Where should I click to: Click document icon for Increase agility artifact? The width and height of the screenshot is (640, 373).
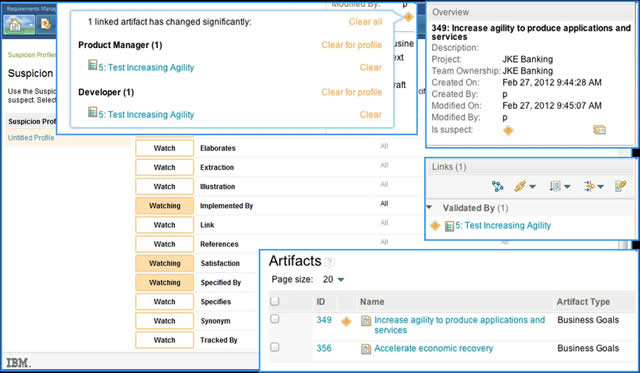[x=366, y=321]
